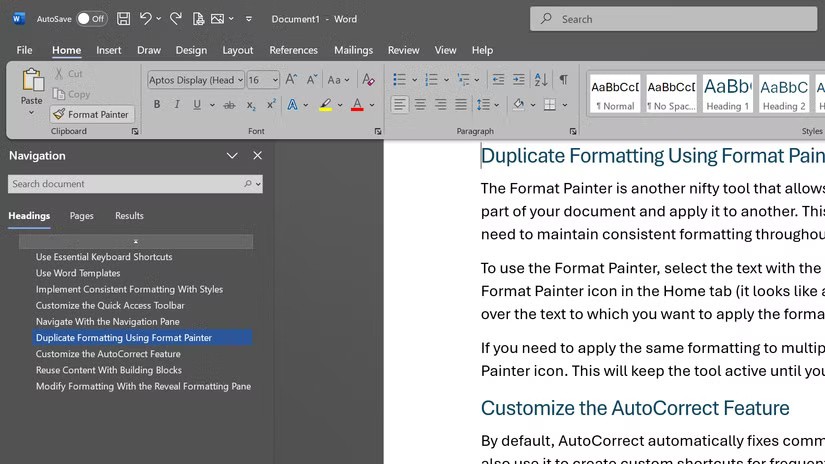Show paragraph marks with the pilcrow icon
The height and width of the screenshot is (464, 825).
[563, 80]
